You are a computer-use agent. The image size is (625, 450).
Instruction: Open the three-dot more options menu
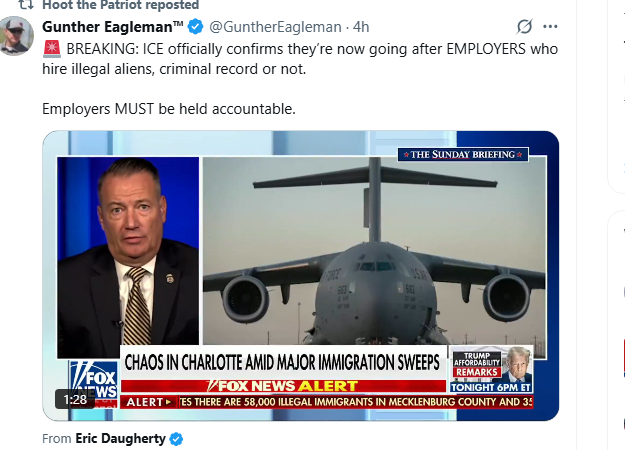click(550, 26)
